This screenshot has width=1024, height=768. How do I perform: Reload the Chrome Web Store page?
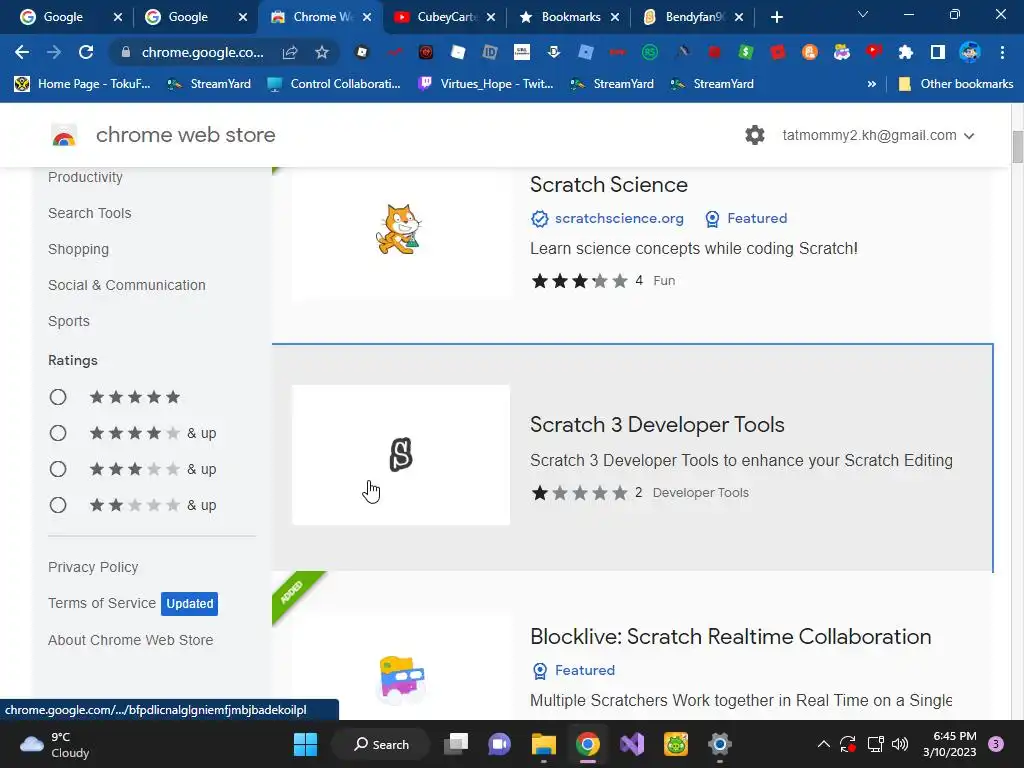click(x=86, y=52)
